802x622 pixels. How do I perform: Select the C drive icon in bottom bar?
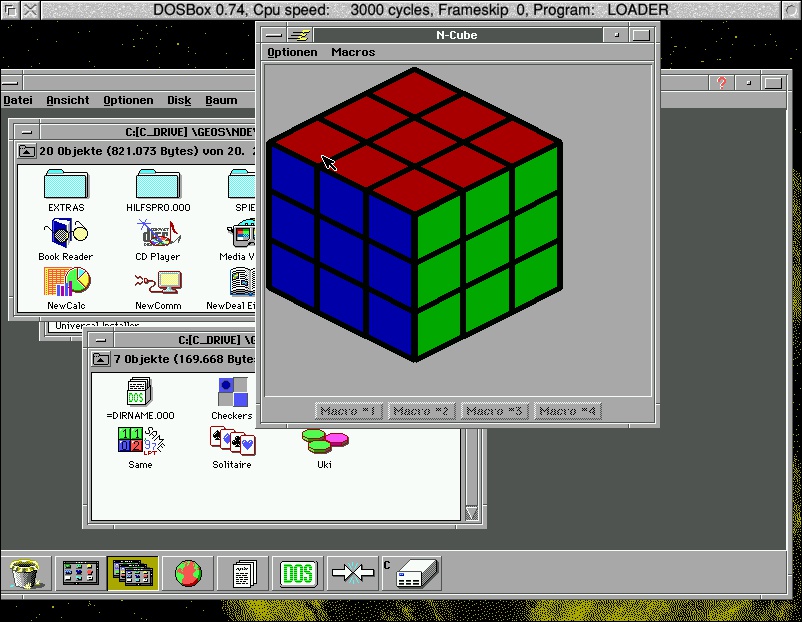tap(411, 573)
